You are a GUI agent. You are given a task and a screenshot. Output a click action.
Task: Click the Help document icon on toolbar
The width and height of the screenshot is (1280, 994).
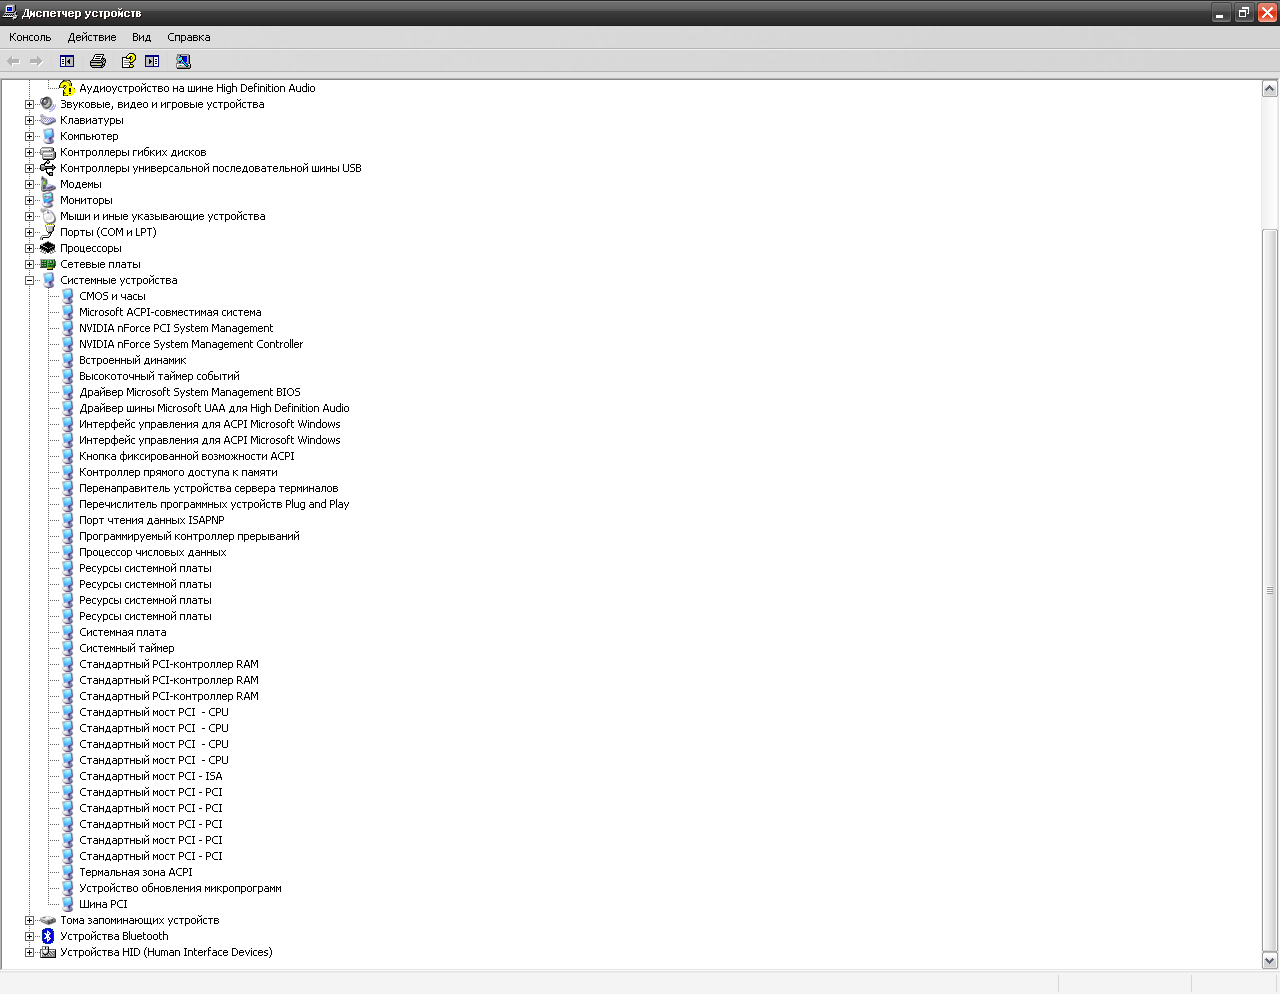[x=128, y=61]
